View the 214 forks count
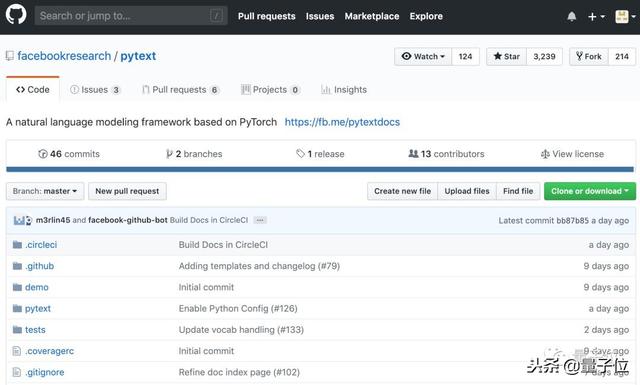This screenshot has height=385, width=640. (x=622, y=56)
